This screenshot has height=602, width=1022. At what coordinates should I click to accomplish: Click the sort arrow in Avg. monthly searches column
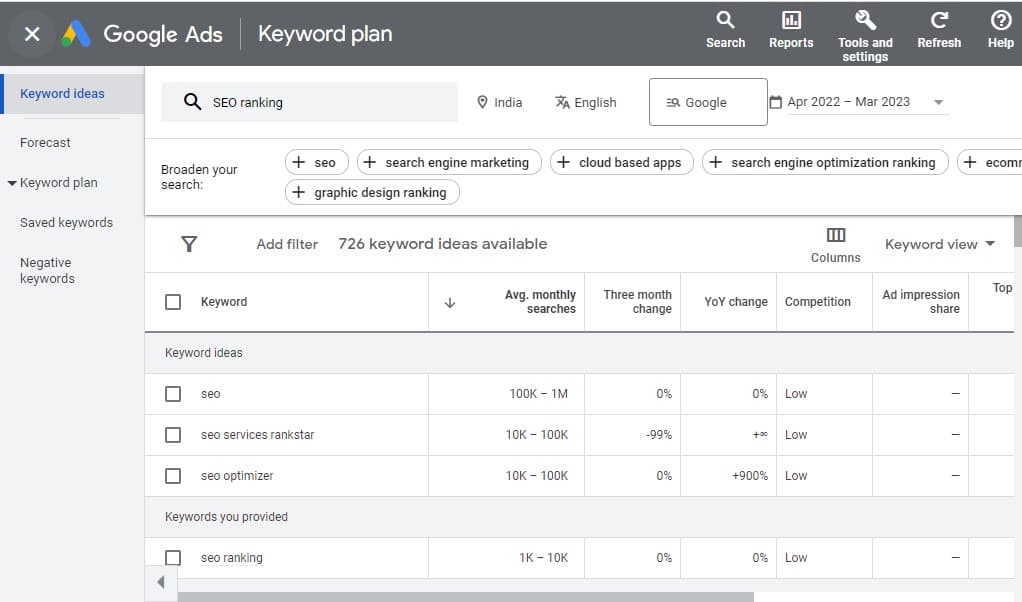(450, 303)
